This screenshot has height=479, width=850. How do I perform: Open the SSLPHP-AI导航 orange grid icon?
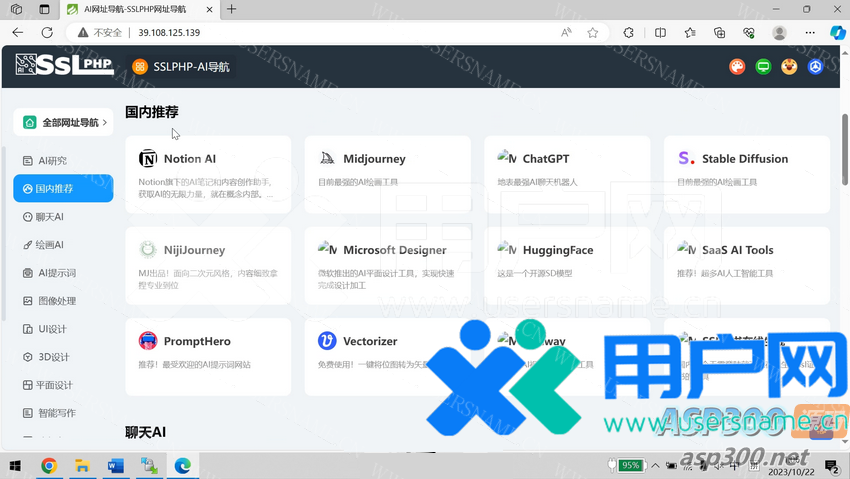[140, 67]
